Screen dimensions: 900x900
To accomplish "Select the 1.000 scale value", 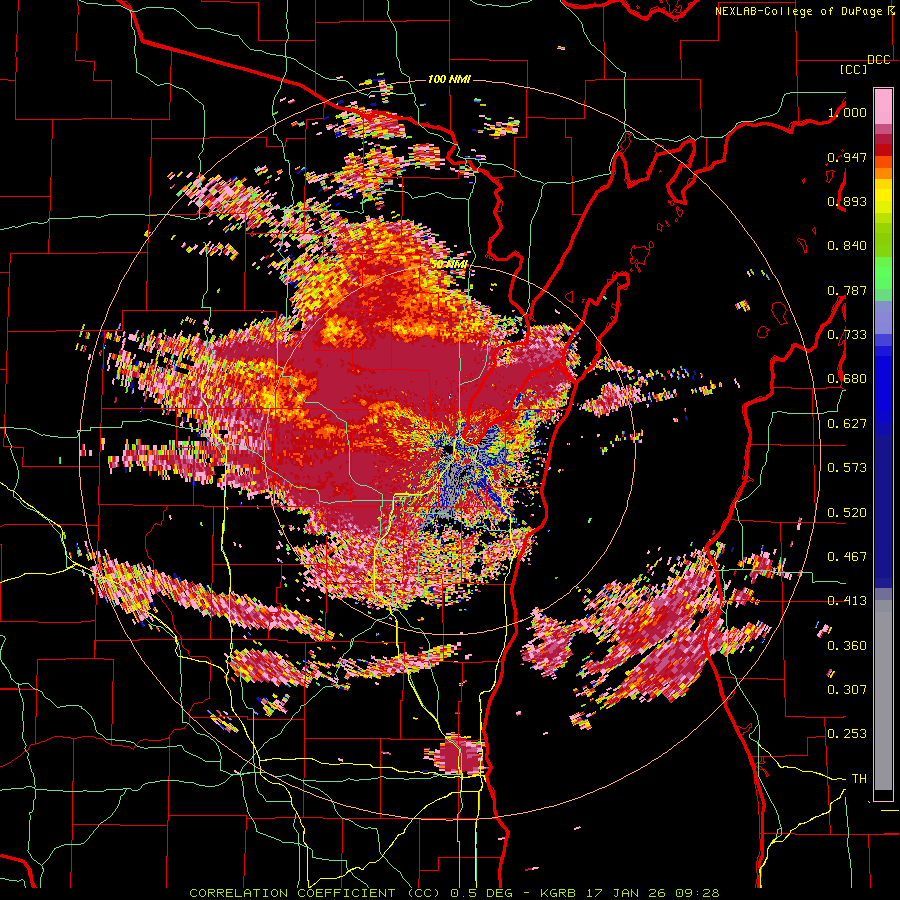I will (x=847, y=112).
